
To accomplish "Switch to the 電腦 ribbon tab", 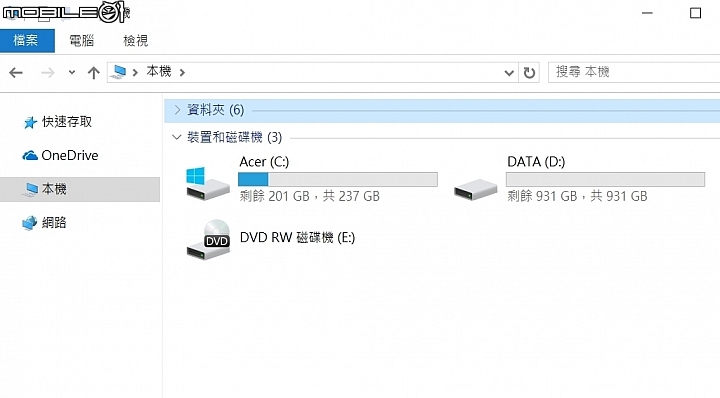I will (x=82, y=40).
